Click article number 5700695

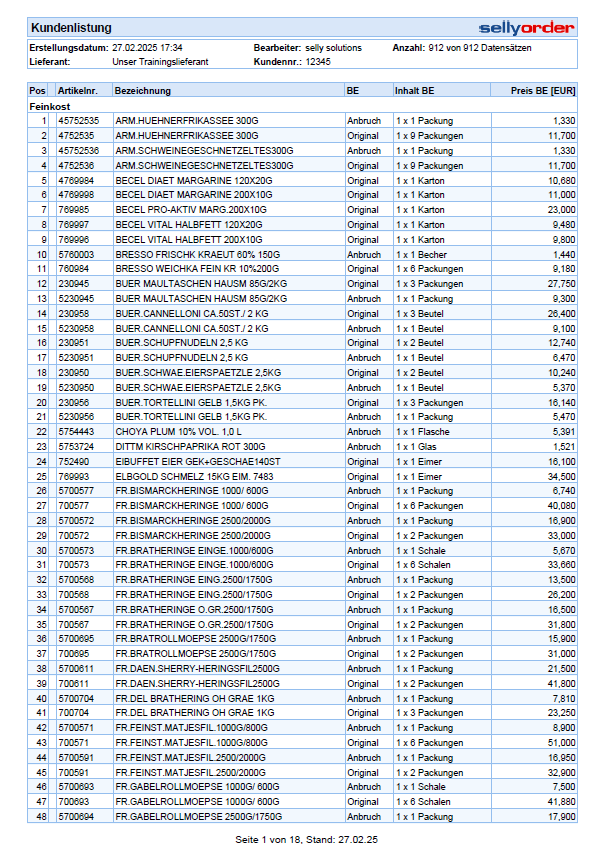pyautogui.click(x=76, y=639)
